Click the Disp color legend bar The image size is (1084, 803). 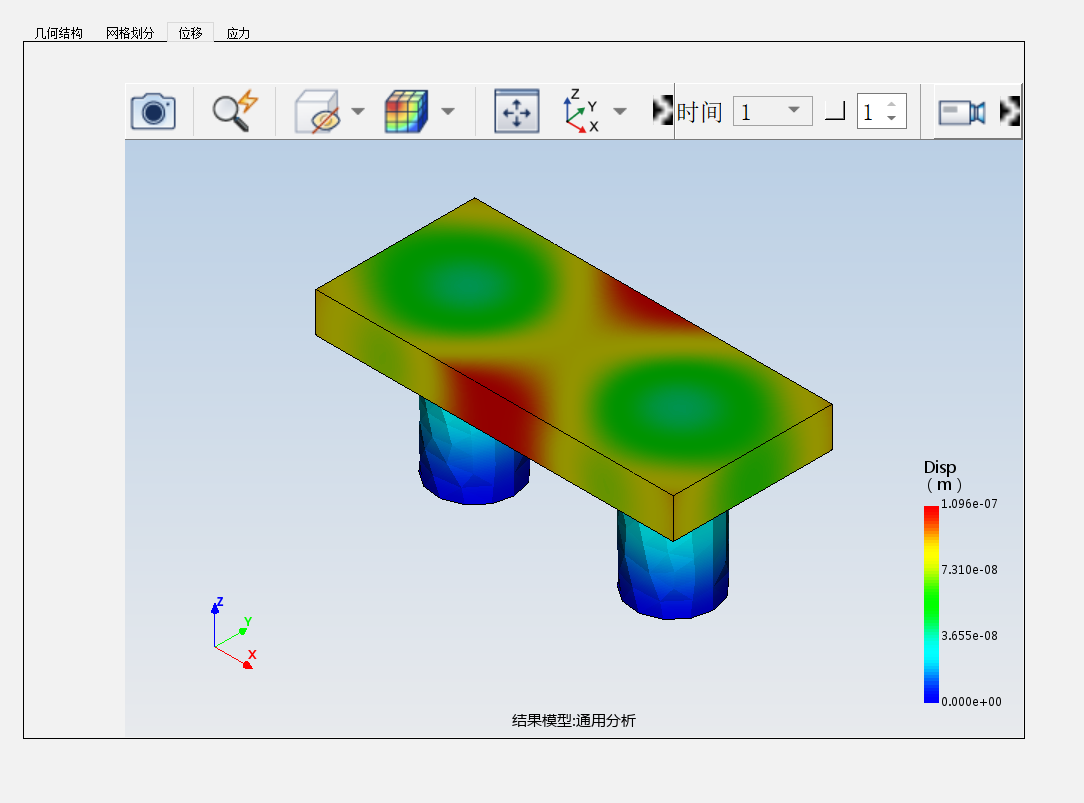tap(931, 604)
